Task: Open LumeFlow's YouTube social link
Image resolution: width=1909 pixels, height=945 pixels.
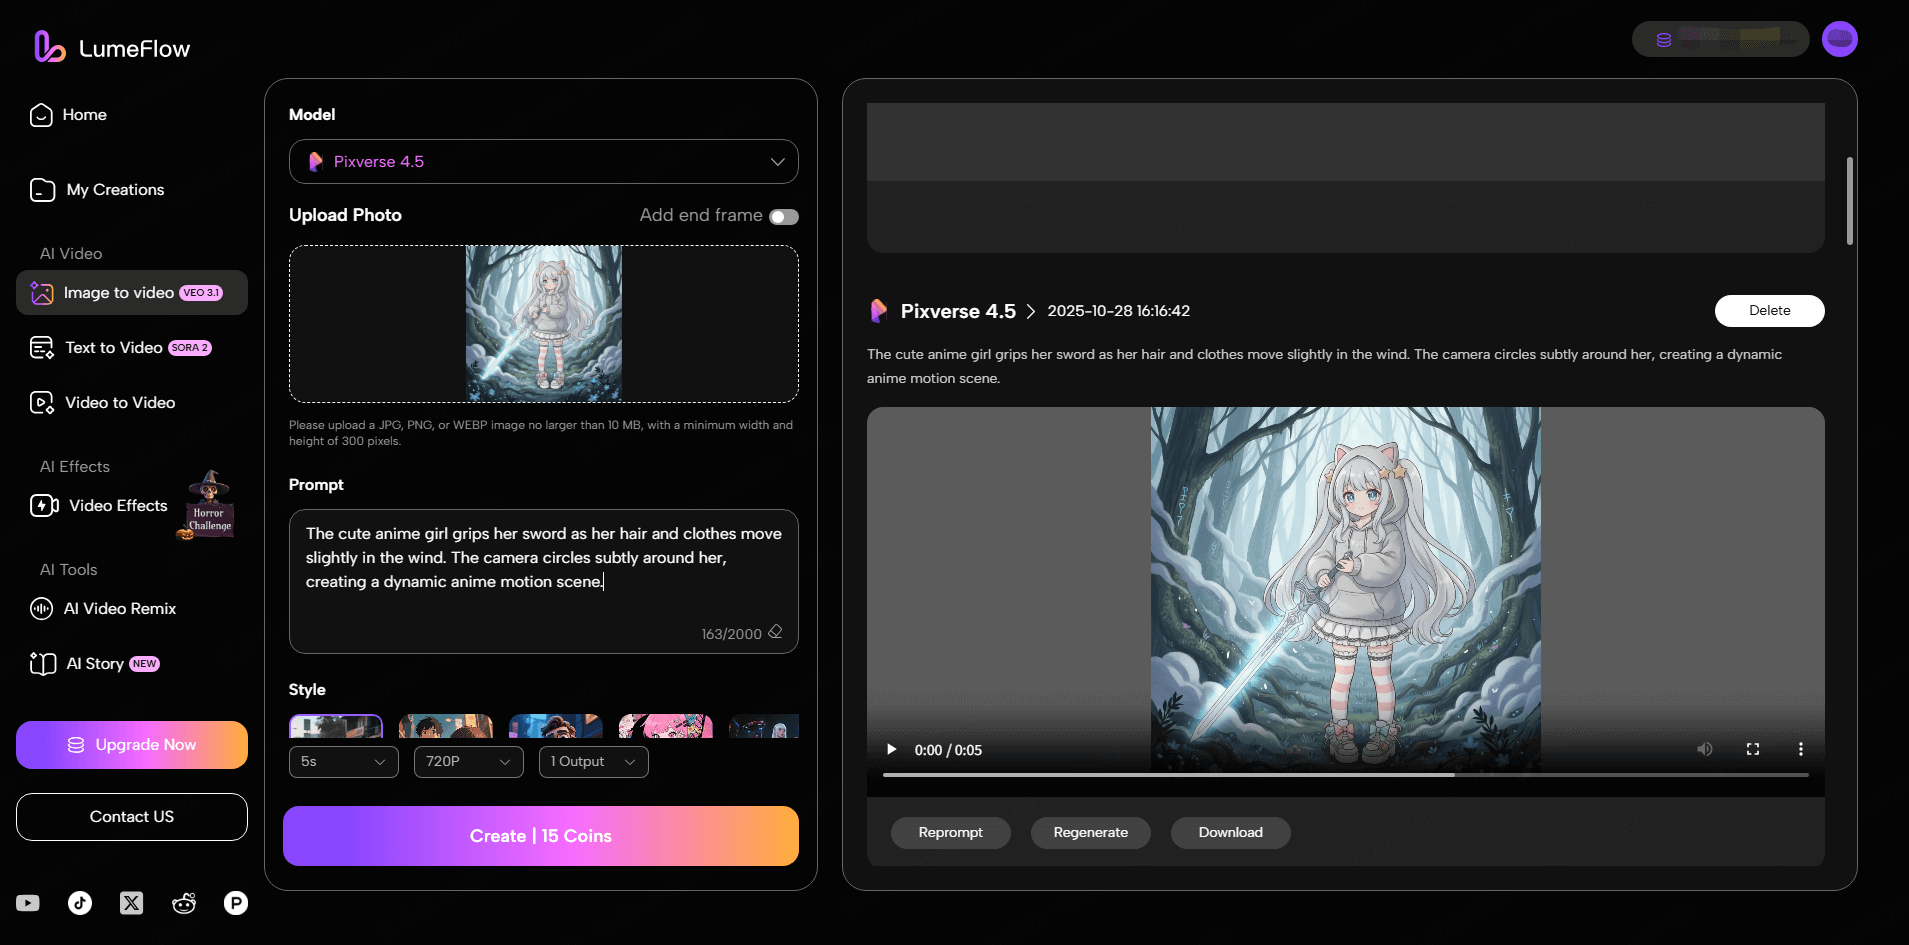Action: click(x=27, y=902)
